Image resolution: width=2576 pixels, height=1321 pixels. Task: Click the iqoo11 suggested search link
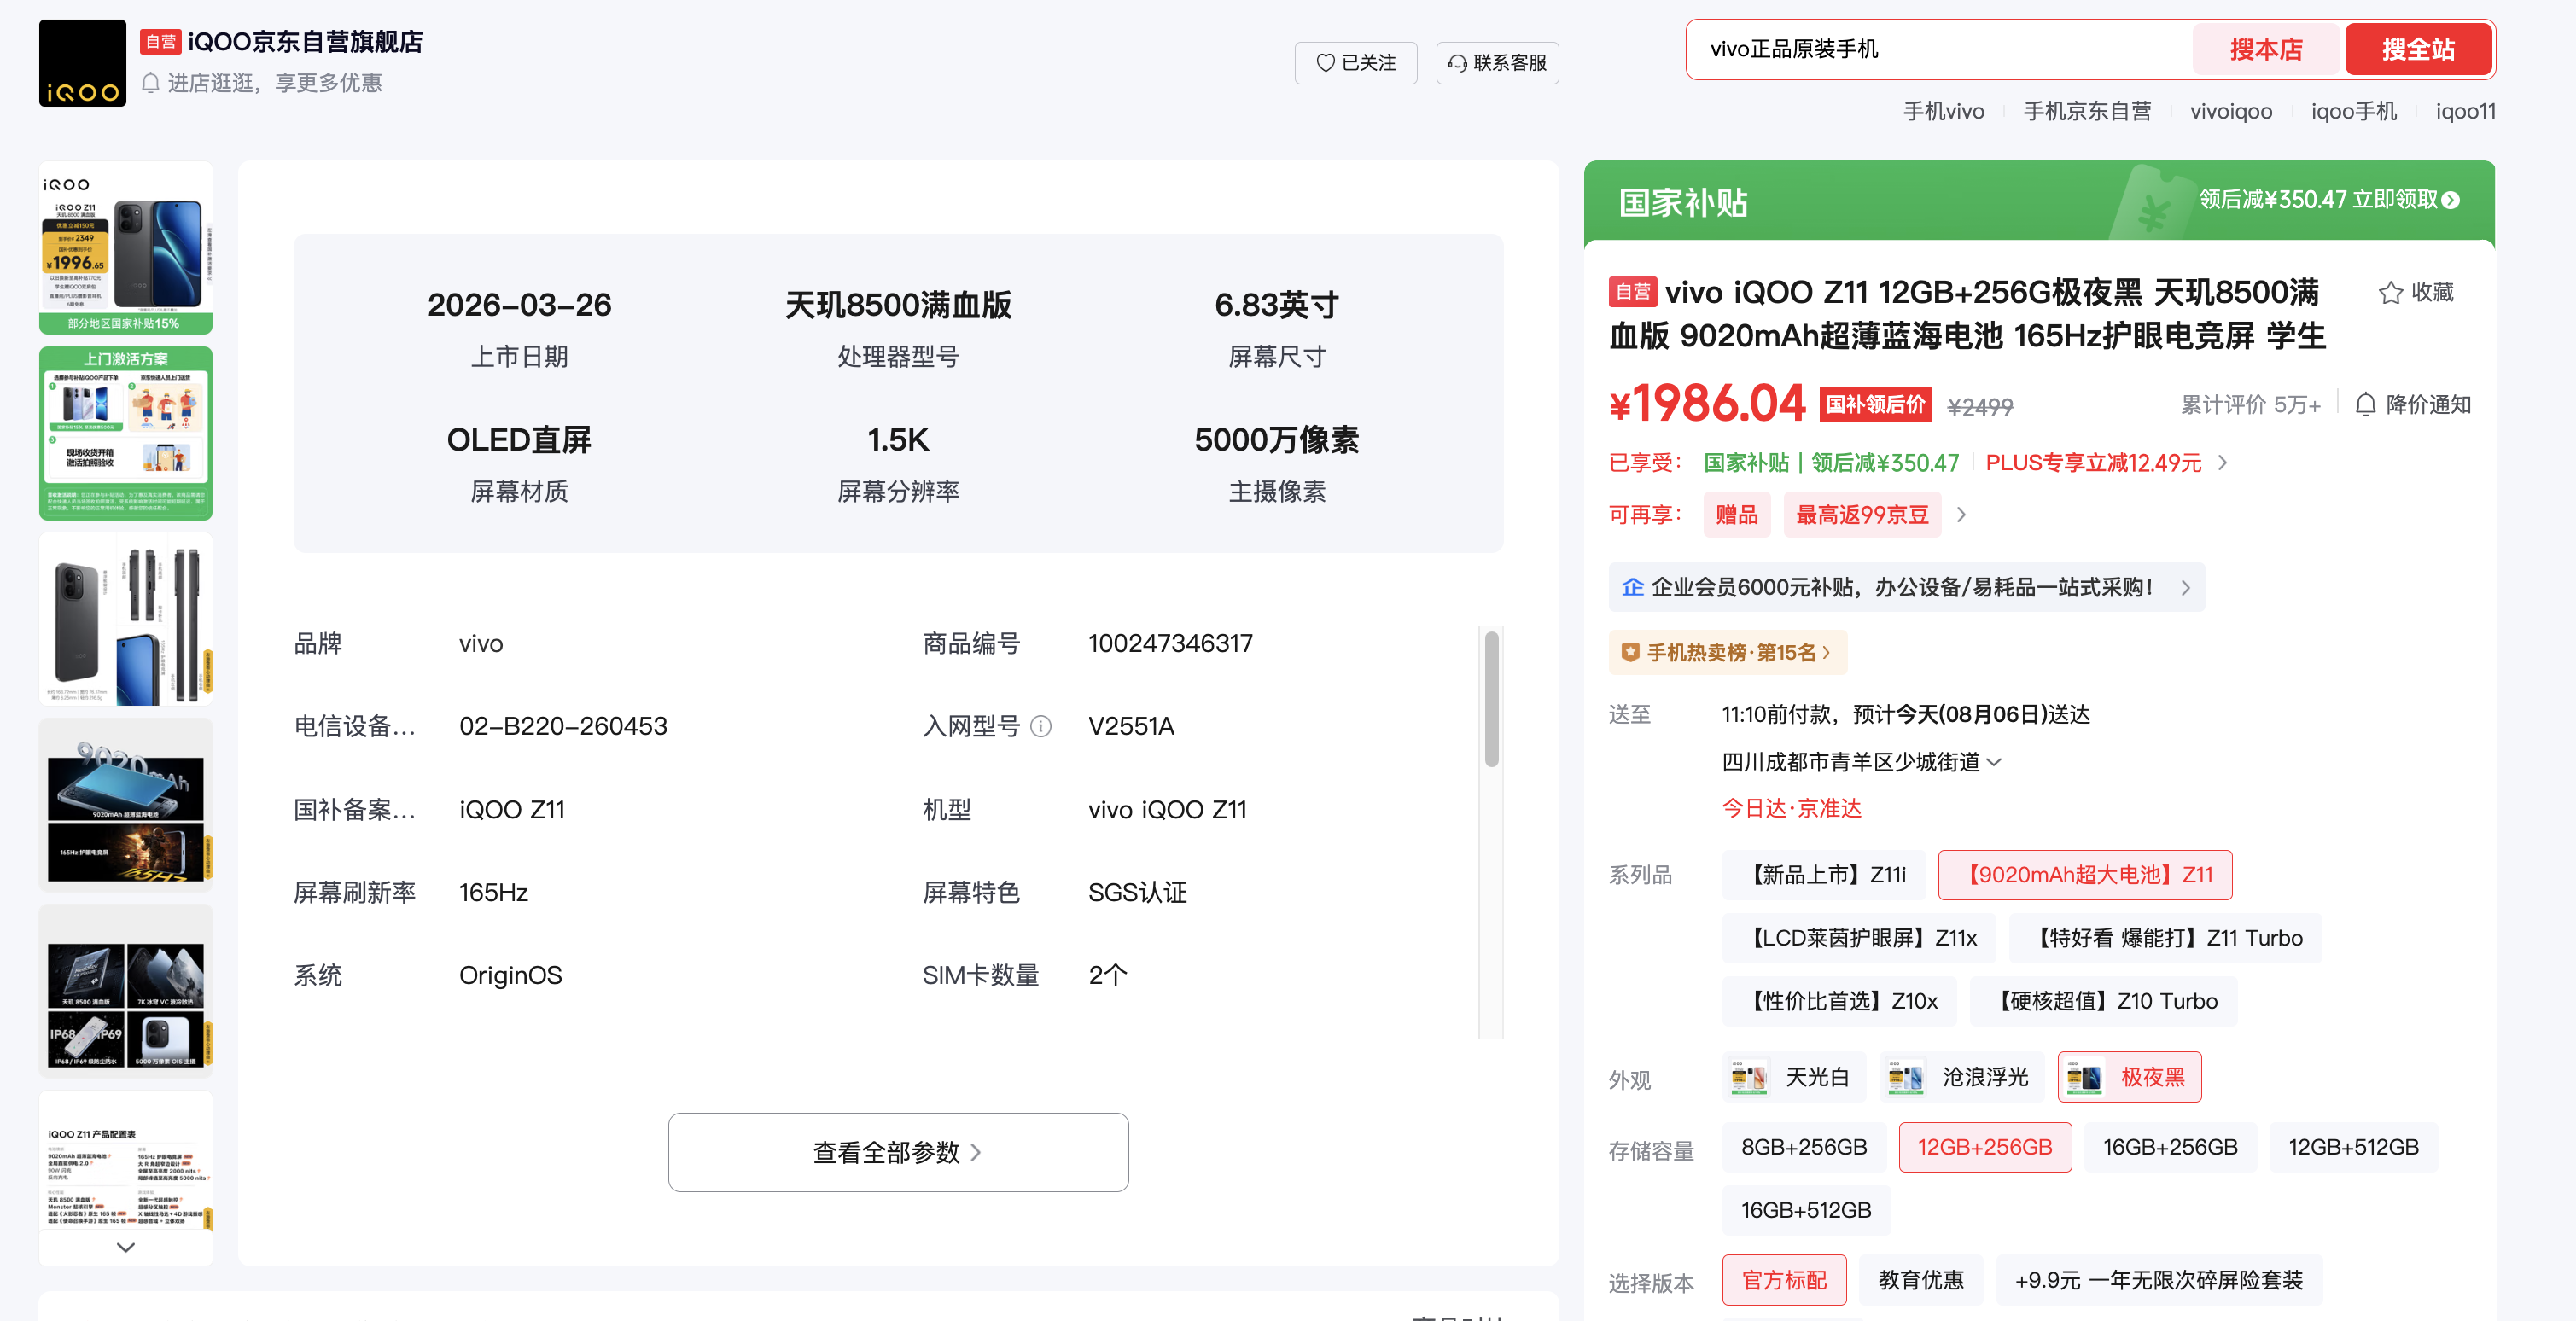coord(2465,111)
